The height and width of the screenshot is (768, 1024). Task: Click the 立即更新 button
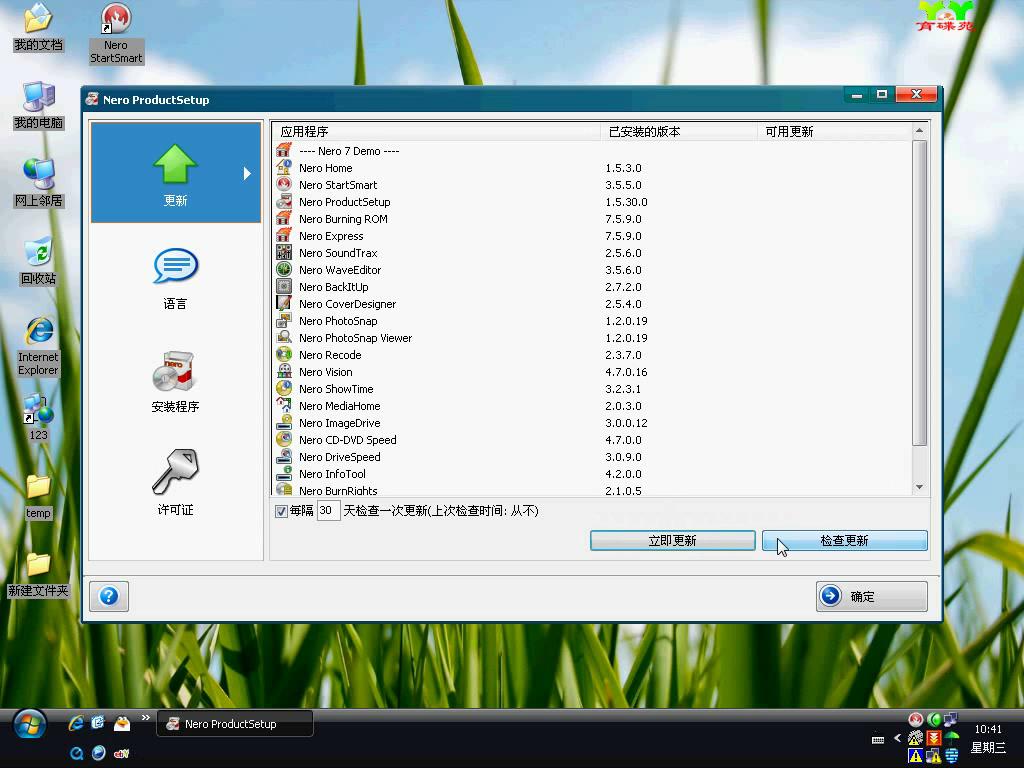pos(673,541)
